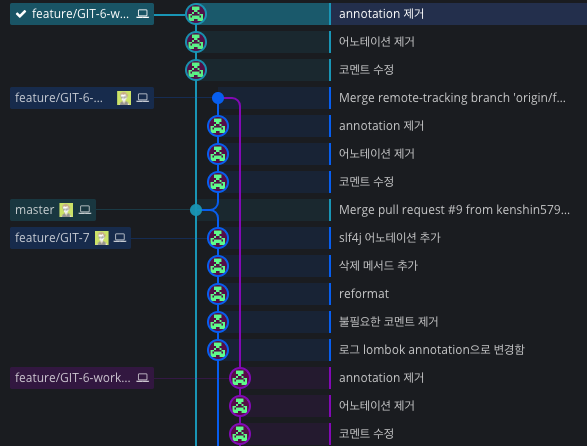Click the laptop icon in the blue feature/GIT-6-... label
587x446 pixels.
142,98
